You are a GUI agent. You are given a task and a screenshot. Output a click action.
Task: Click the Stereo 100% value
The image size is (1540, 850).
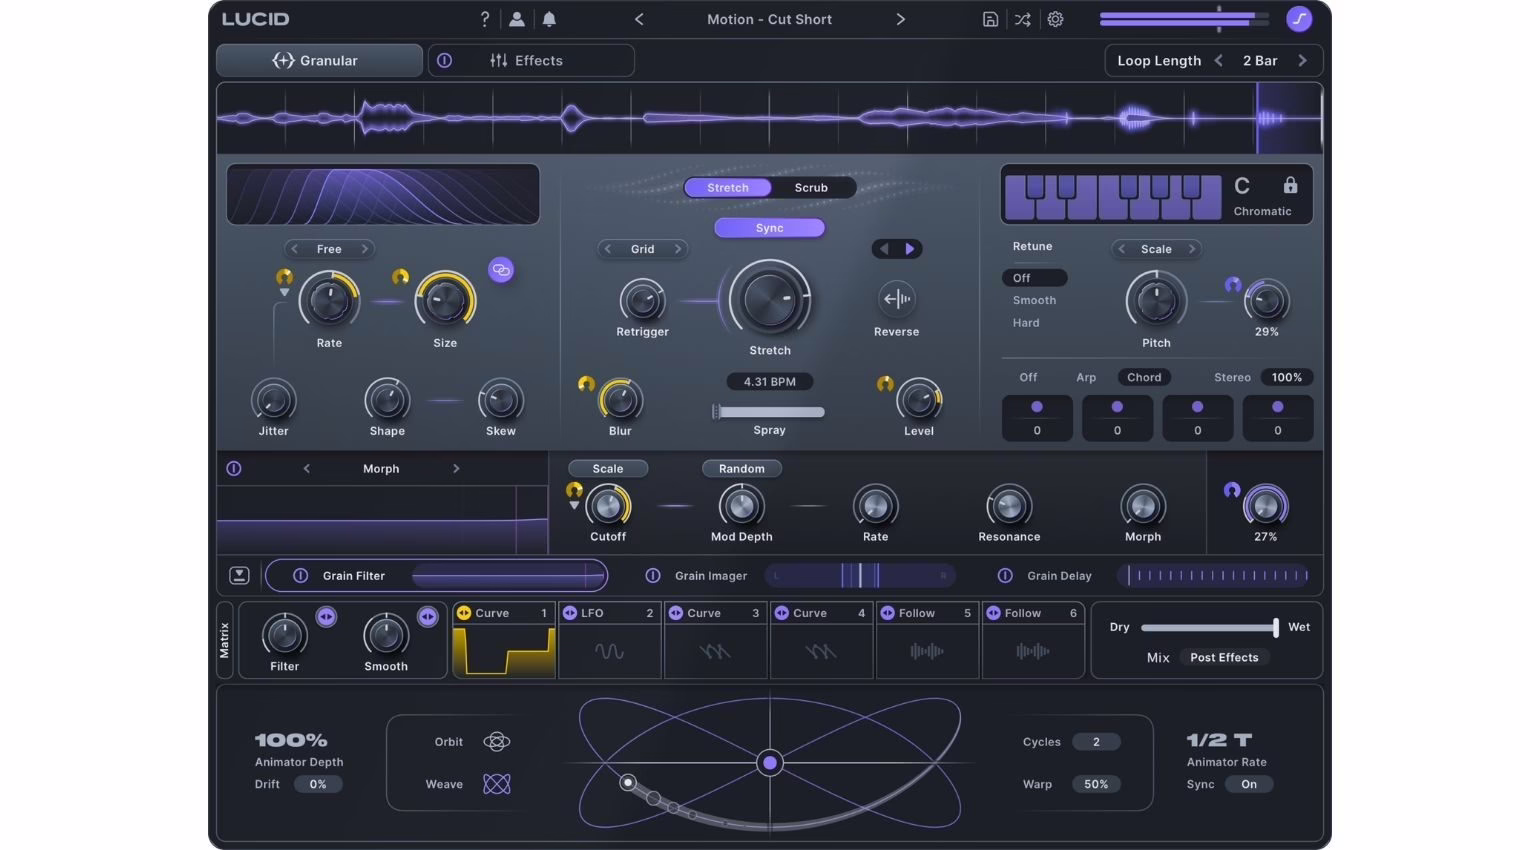[x=1286, y=377]
